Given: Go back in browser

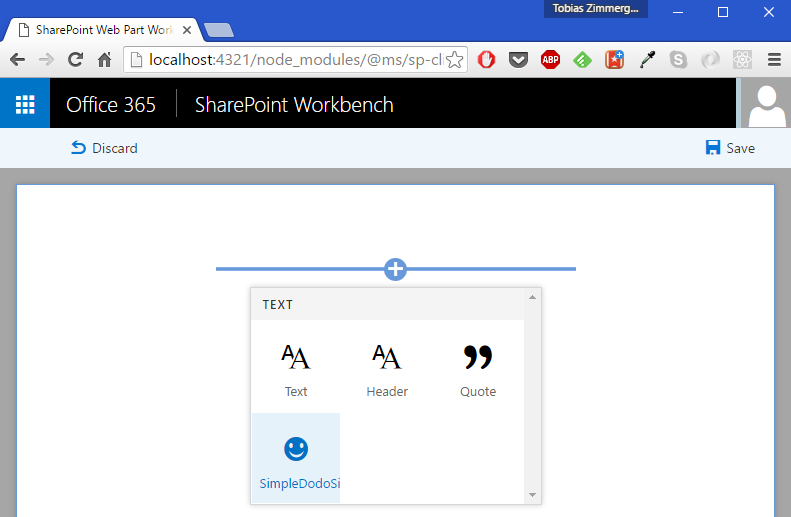Looking at the screenshot, I should [x=18, y=60].
